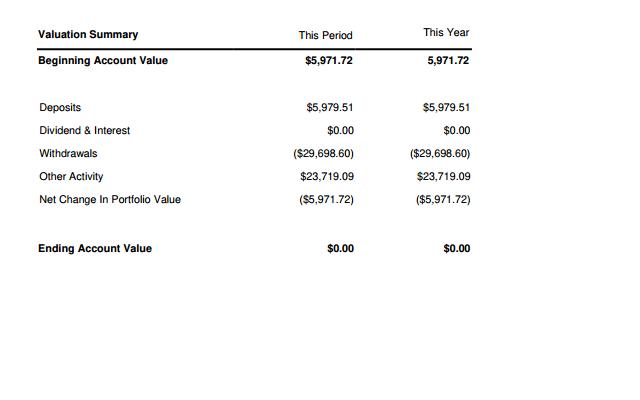
Task: Click the Beginning Account Value label
Action: coord(103,60)
